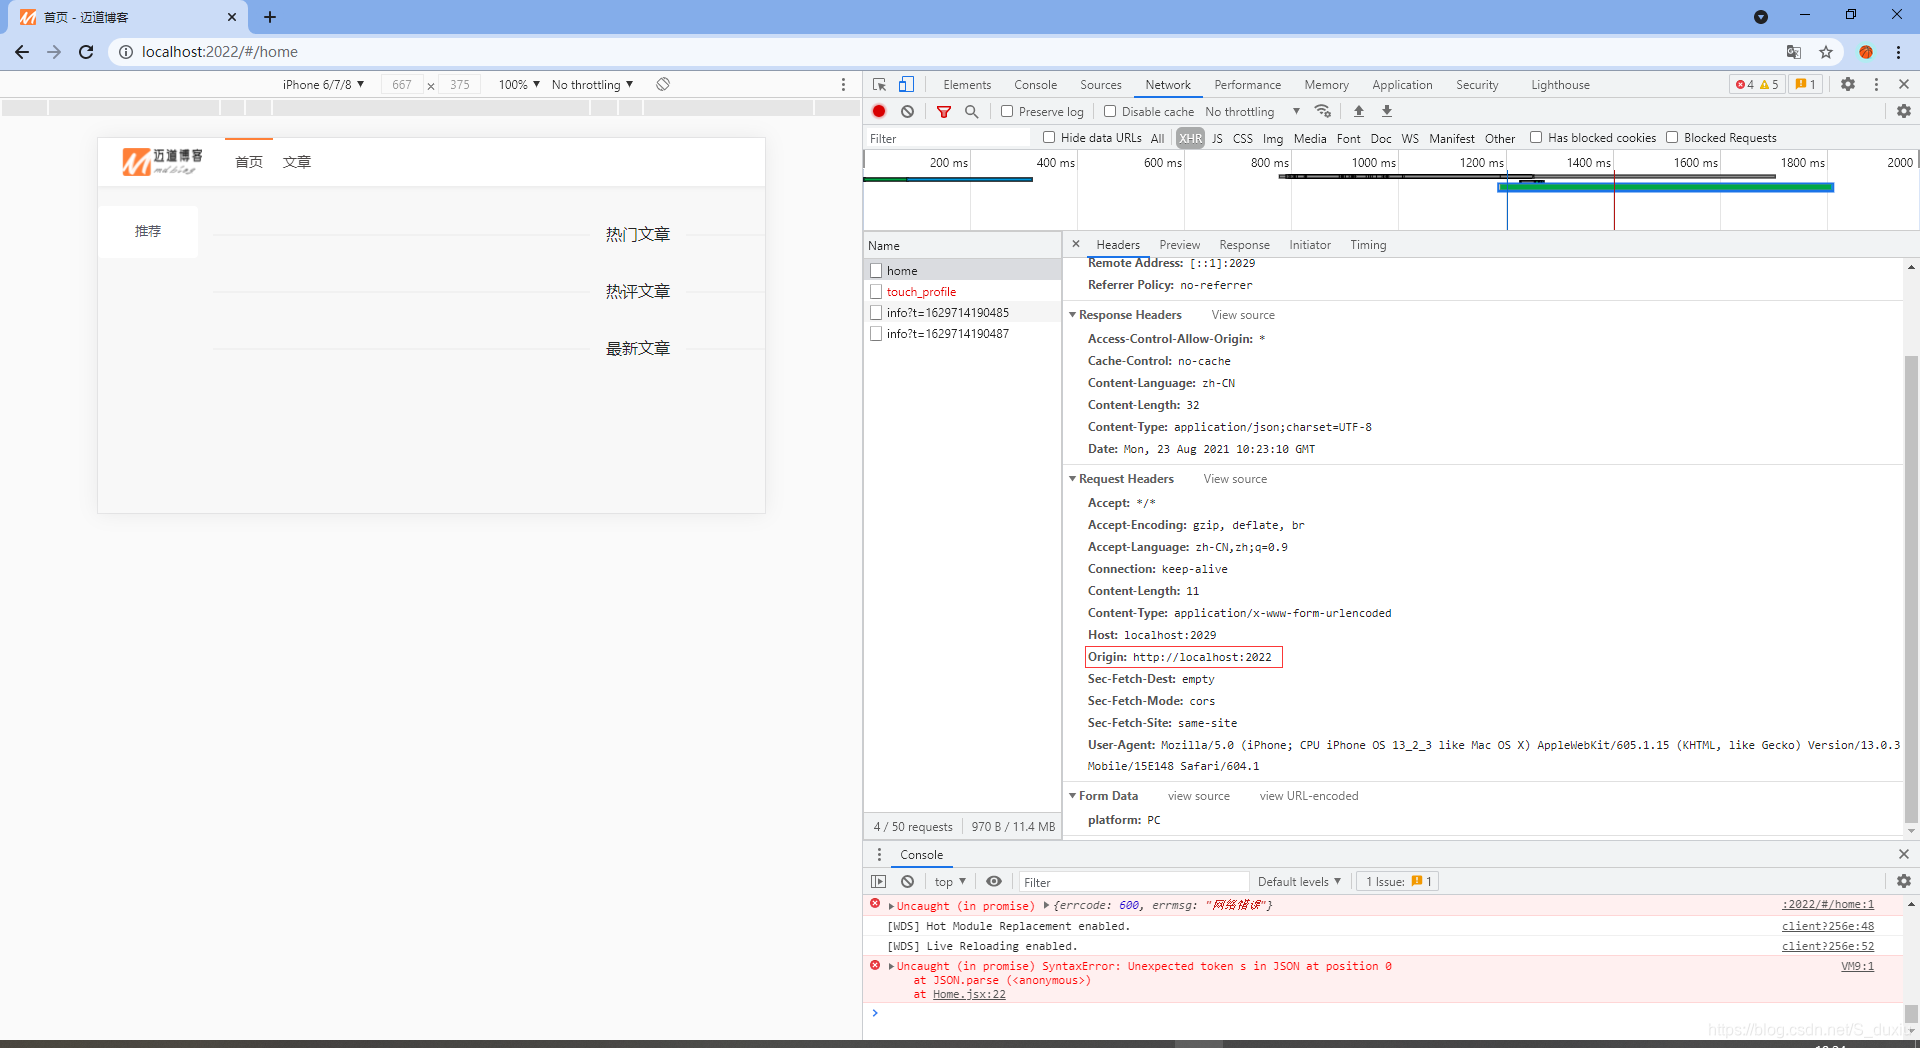Open client?256e:48 source link
Screen dimensions: 1920x1048
click(x=1828, y=926)
